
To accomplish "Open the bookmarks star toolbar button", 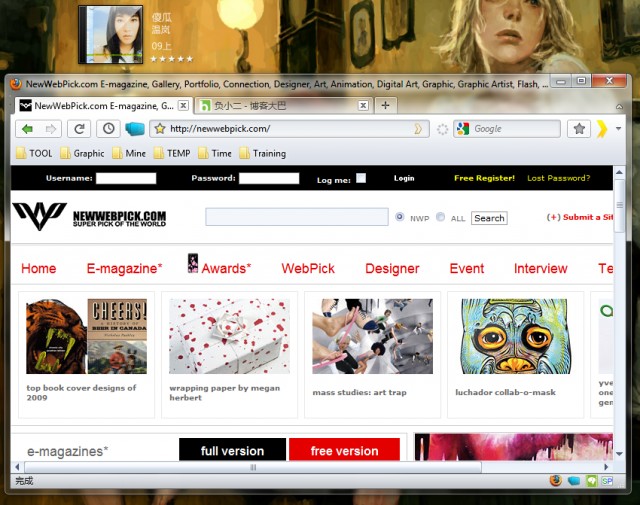I will (x=579, y=129).
